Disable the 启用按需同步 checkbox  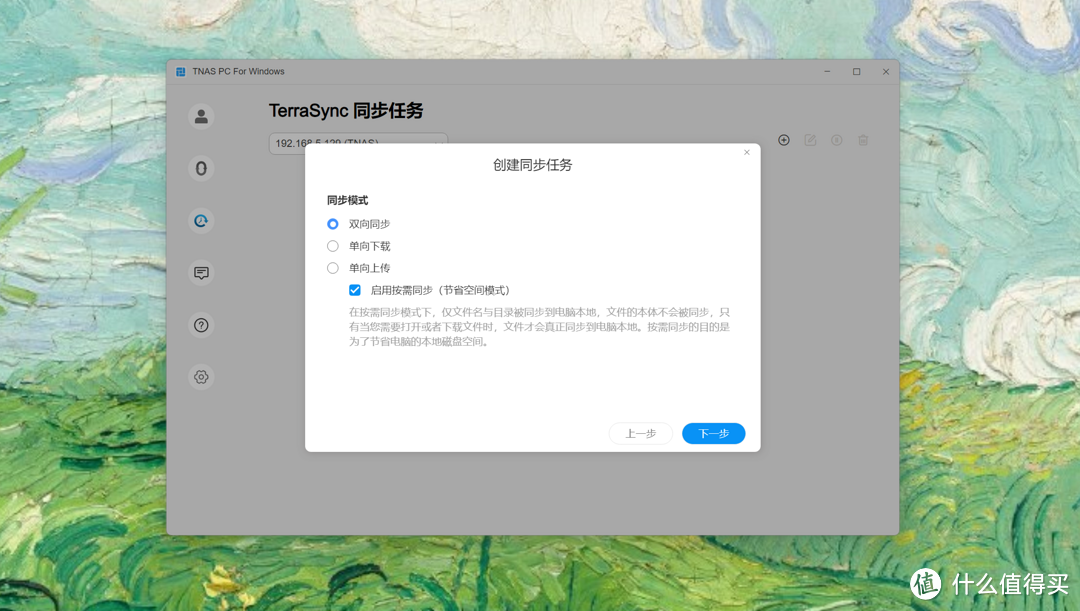click(x=355, y=289)
